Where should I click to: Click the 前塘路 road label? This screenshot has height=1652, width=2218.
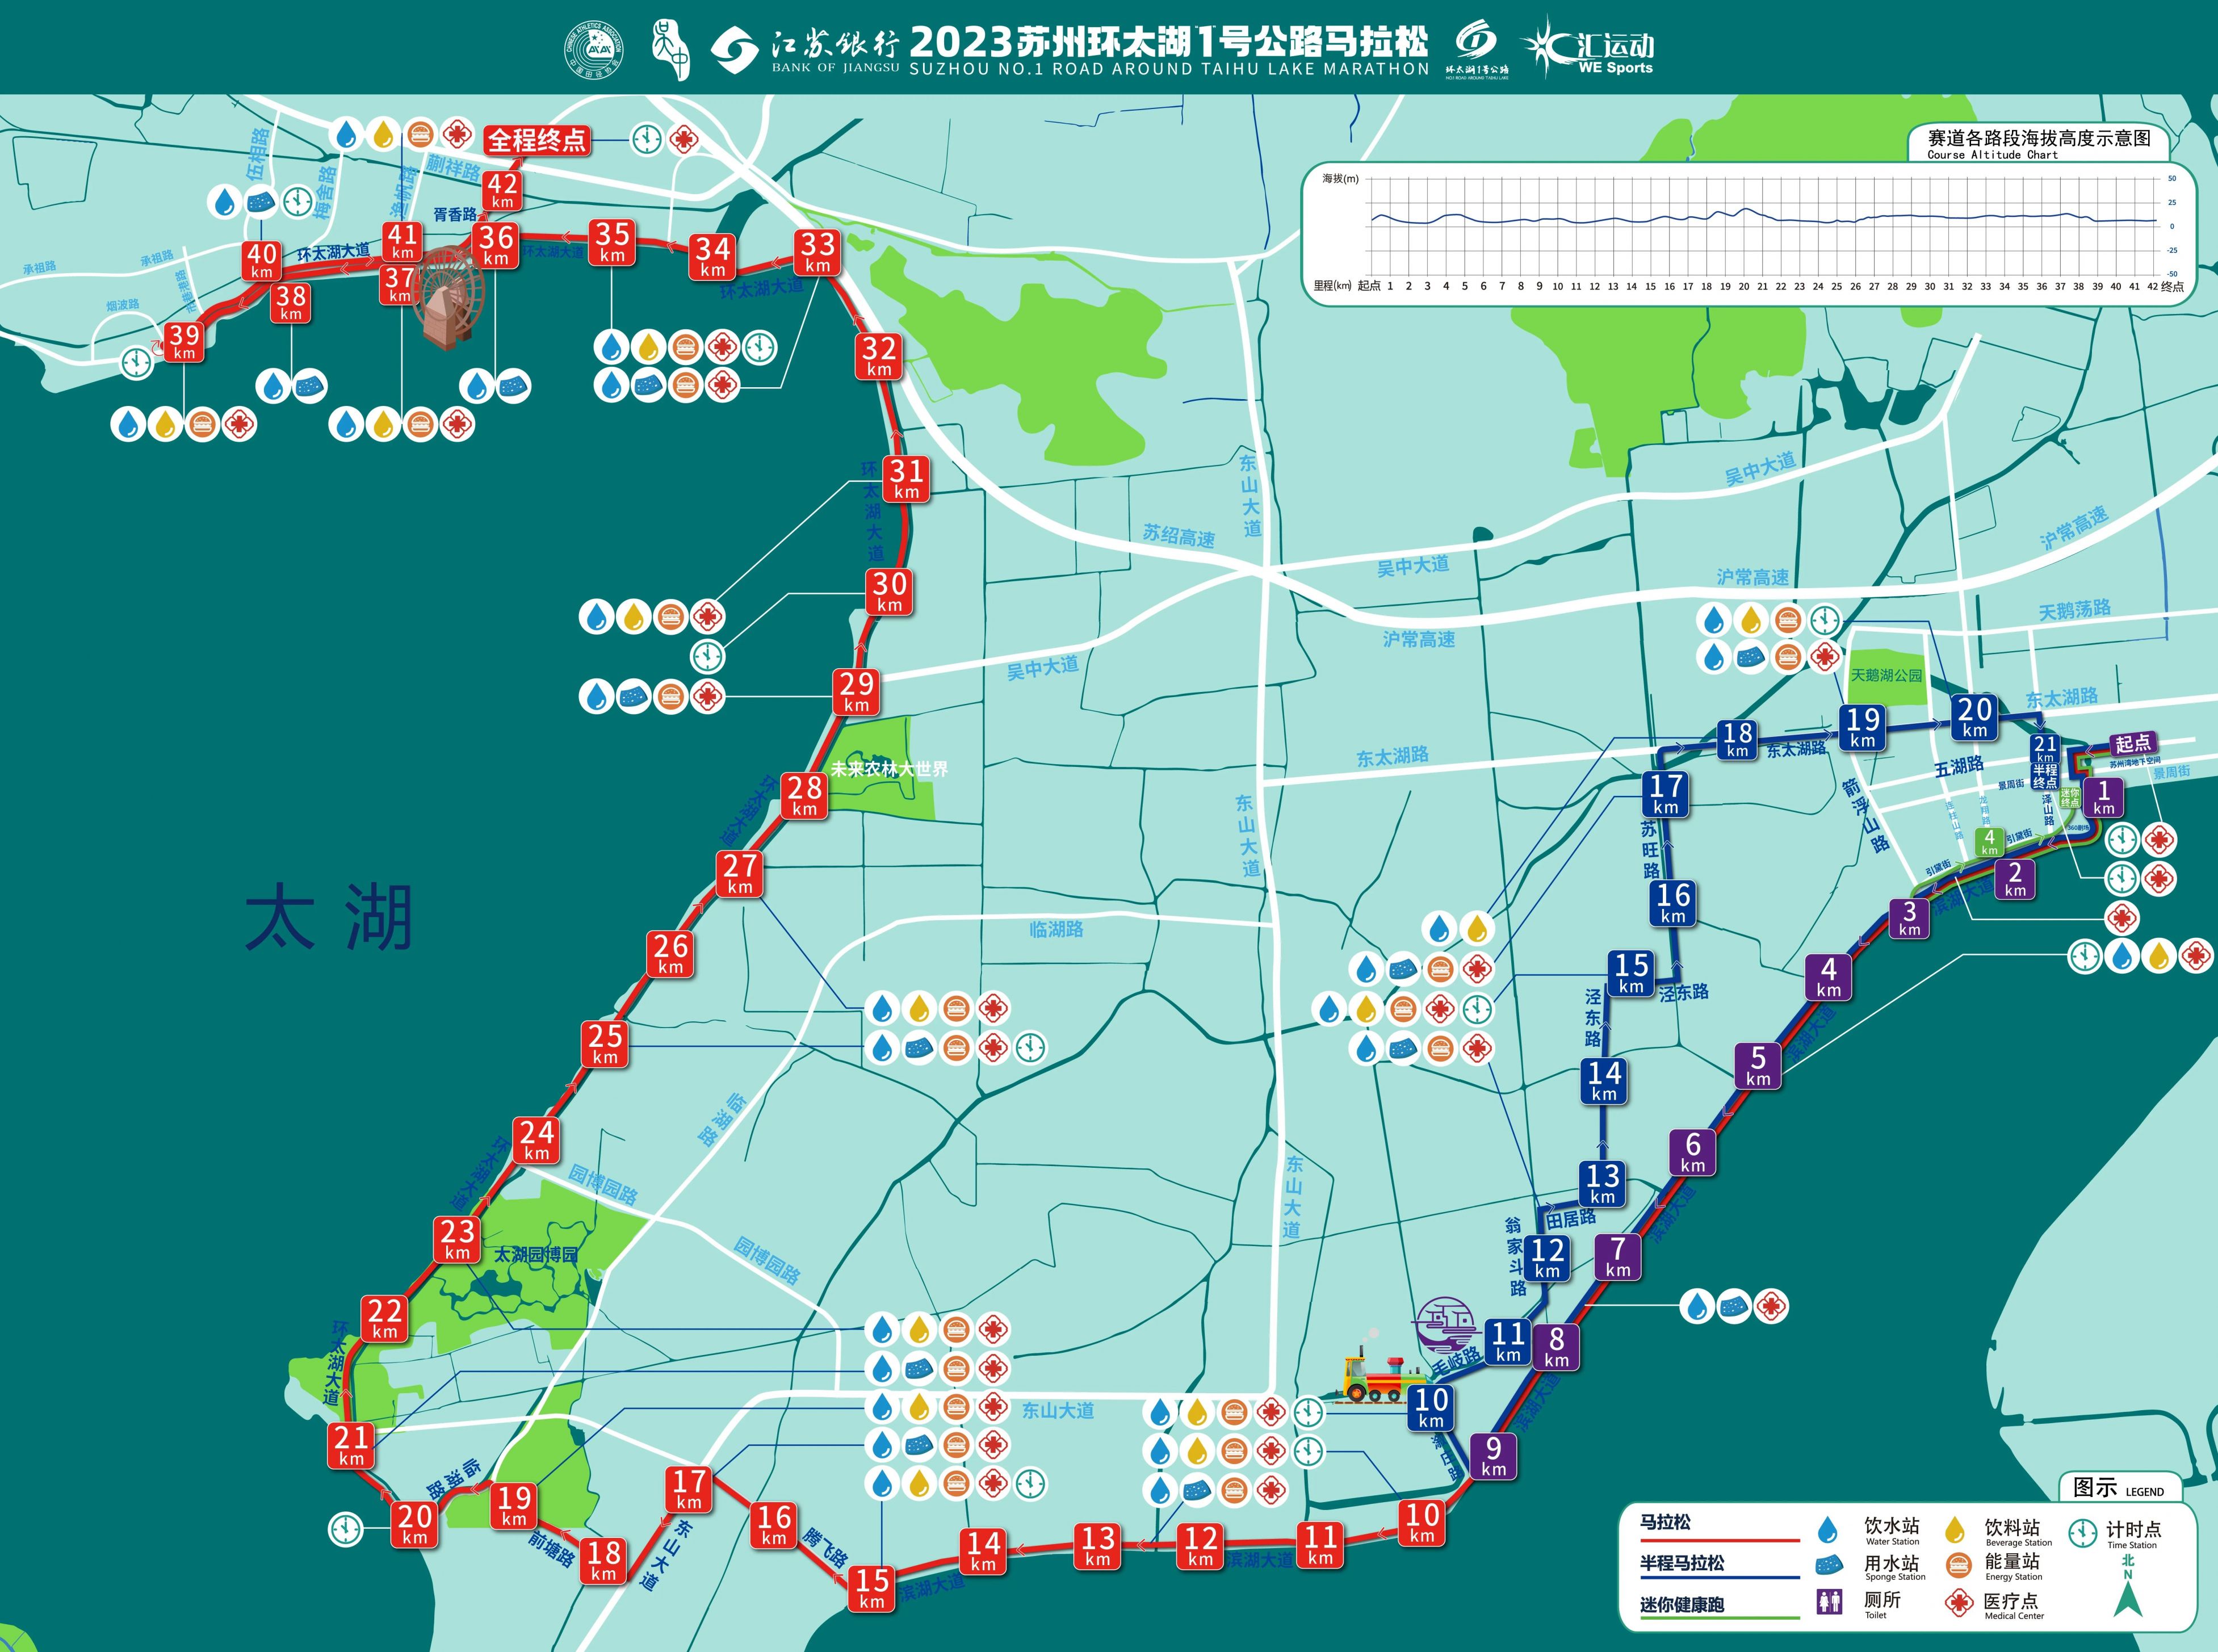pos(552,1549)
